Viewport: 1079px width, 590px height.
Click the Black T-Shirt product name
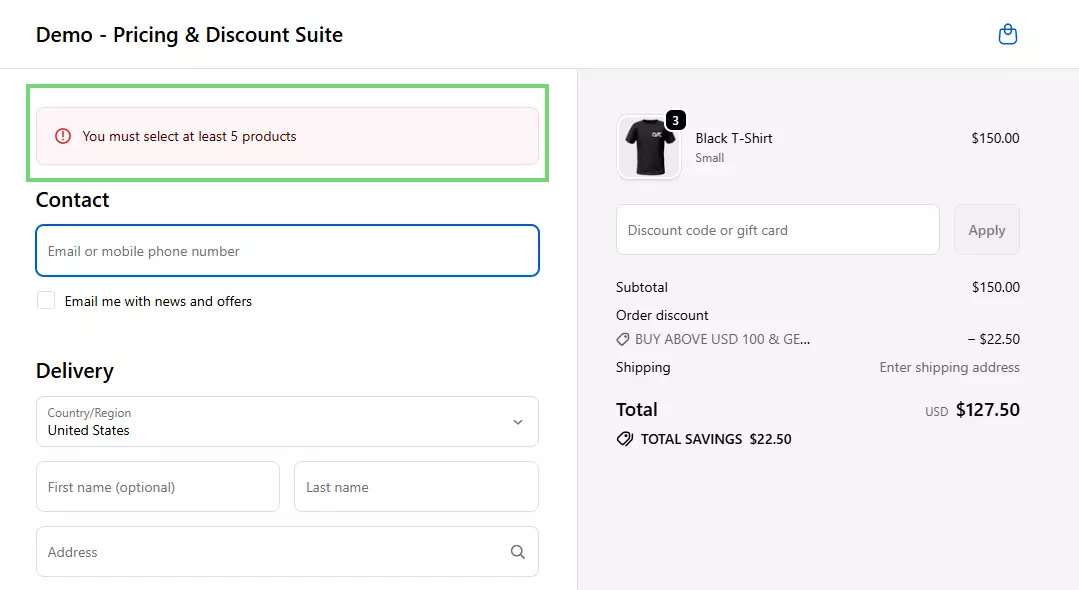click(x=734, y=138)
